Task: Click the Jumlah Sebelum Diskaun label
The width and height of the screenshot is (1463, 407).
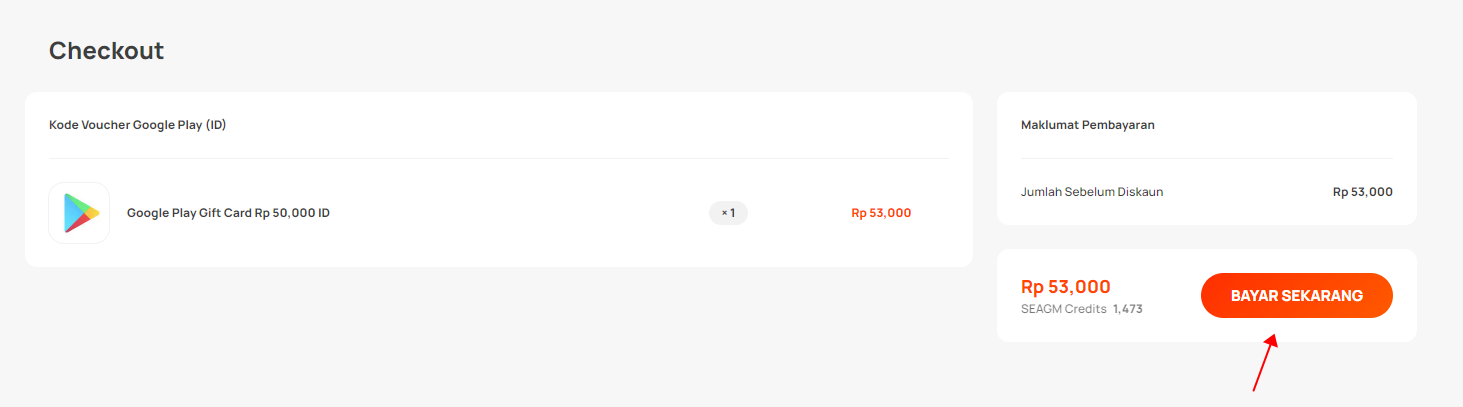Action: pos(1092,192)
